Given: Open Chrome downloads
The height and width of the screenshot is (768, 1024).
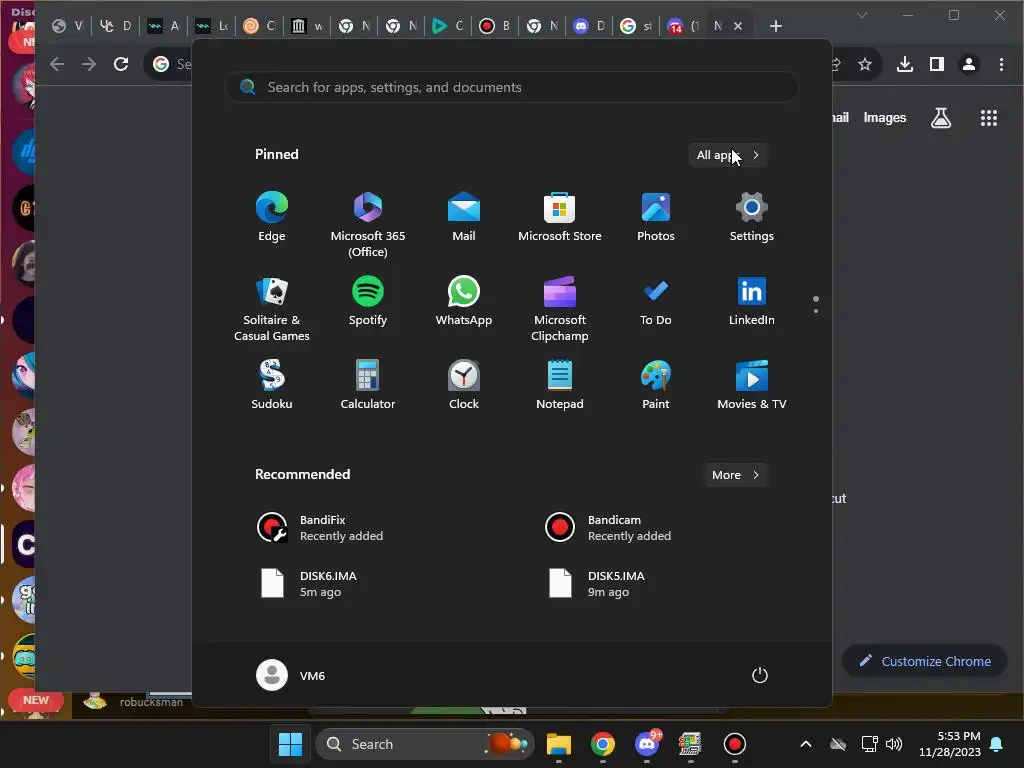Looking at the screenshot, I should [904, 64].
